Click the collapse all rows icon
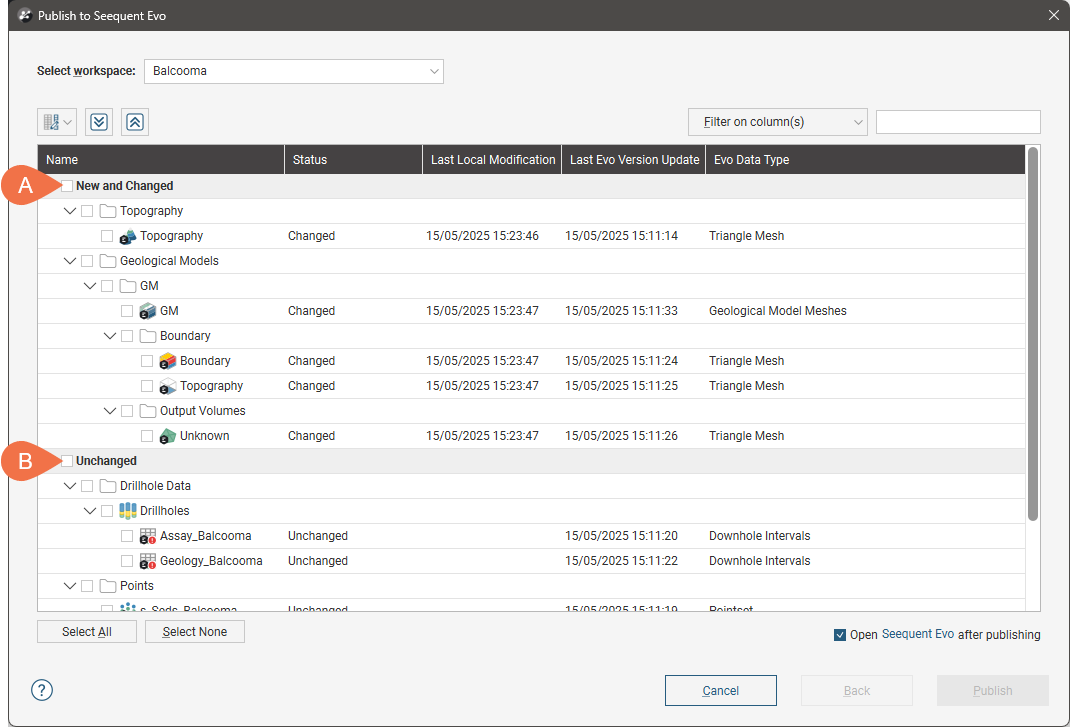1070x727 pixels. 135,122
